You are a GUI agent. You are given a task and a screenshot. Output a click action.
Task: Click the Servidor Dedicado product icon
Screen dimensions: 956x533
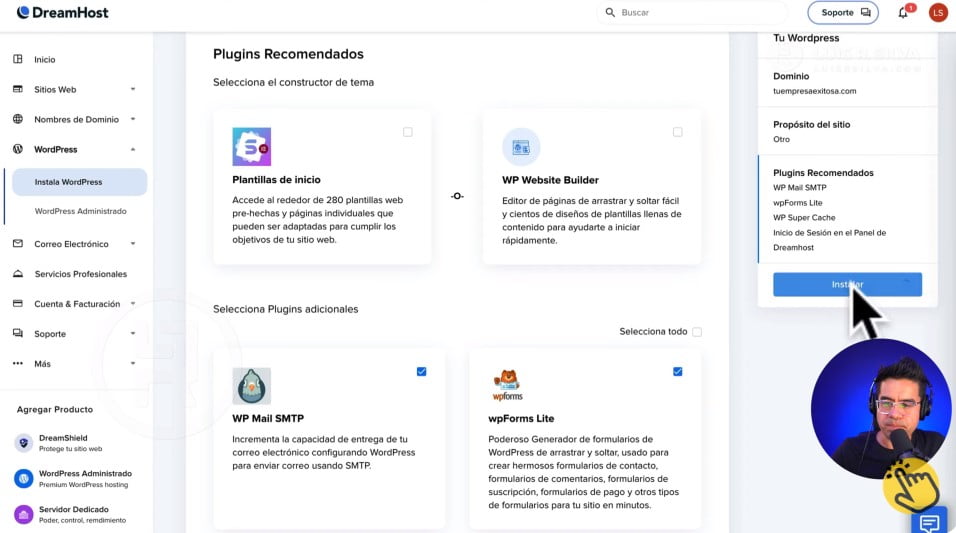click(23, 515)
